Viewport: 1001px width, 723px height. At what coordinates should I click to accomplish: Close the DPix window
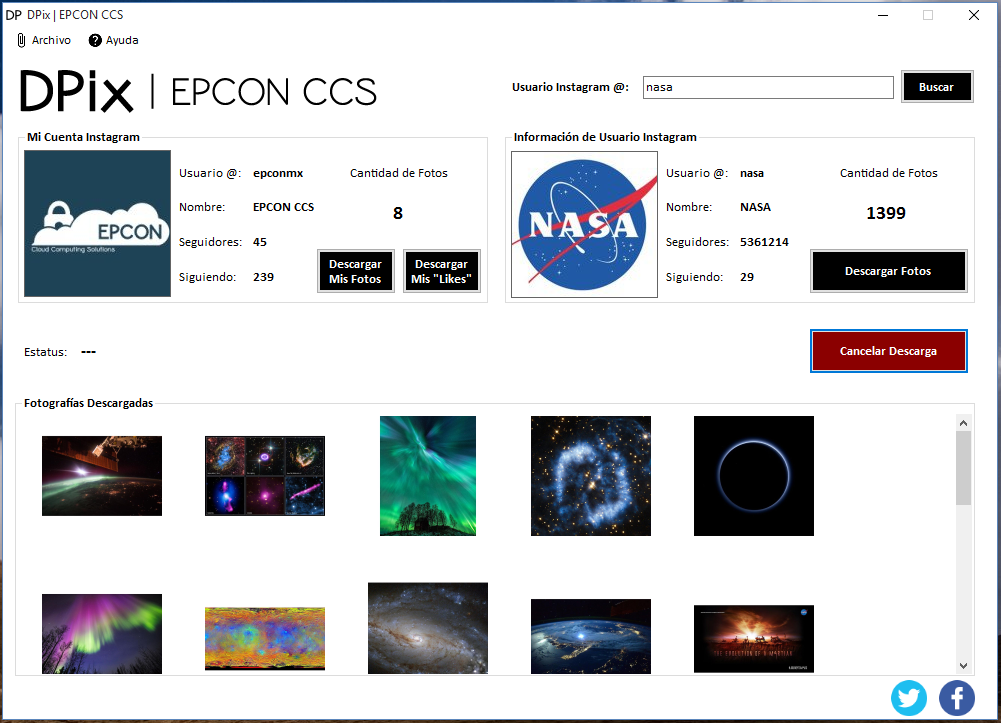coord(974,15)
